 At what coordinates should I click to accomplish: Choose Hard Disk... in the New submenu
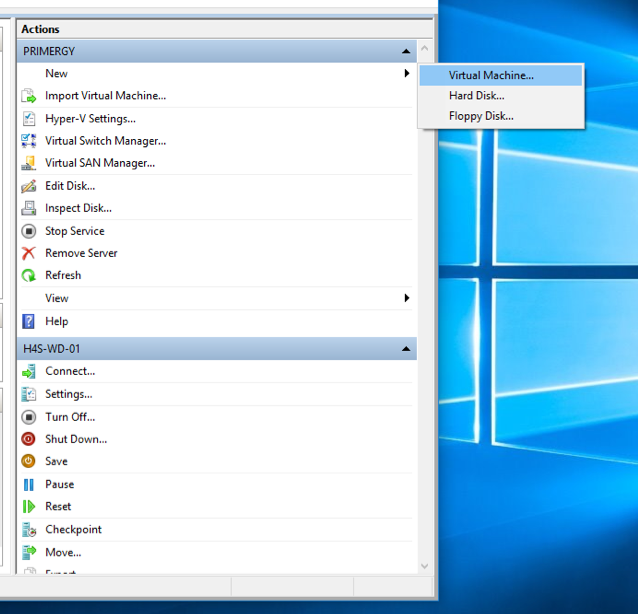coord(501,96)
